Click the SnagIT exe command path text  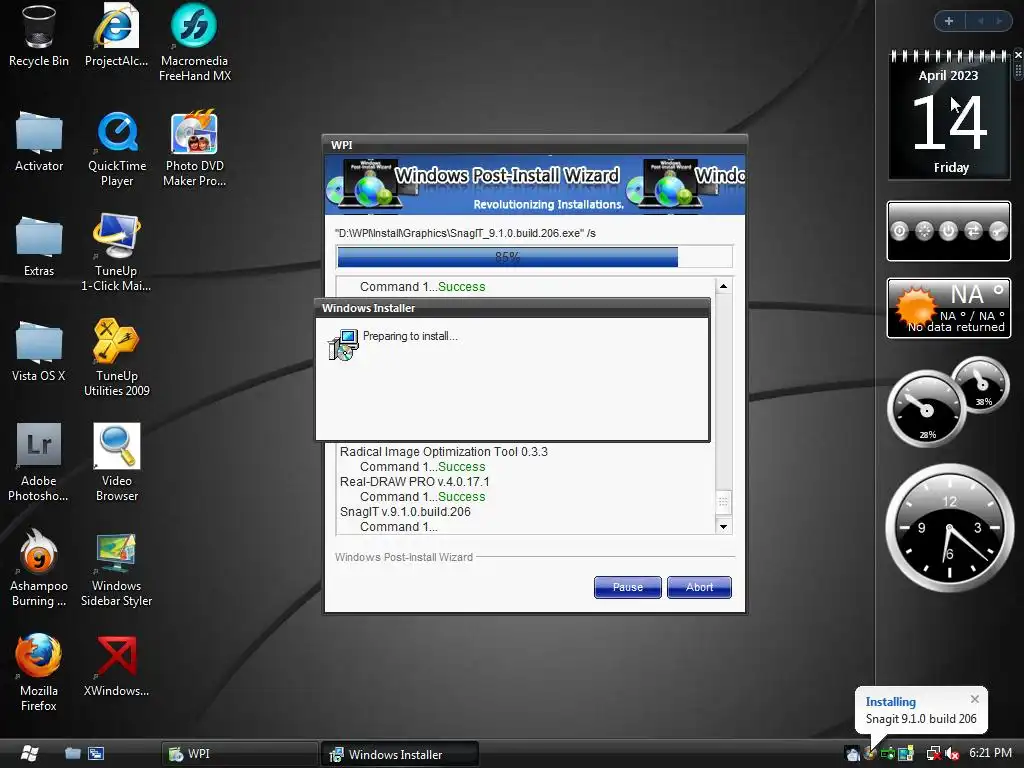point(465,233)
